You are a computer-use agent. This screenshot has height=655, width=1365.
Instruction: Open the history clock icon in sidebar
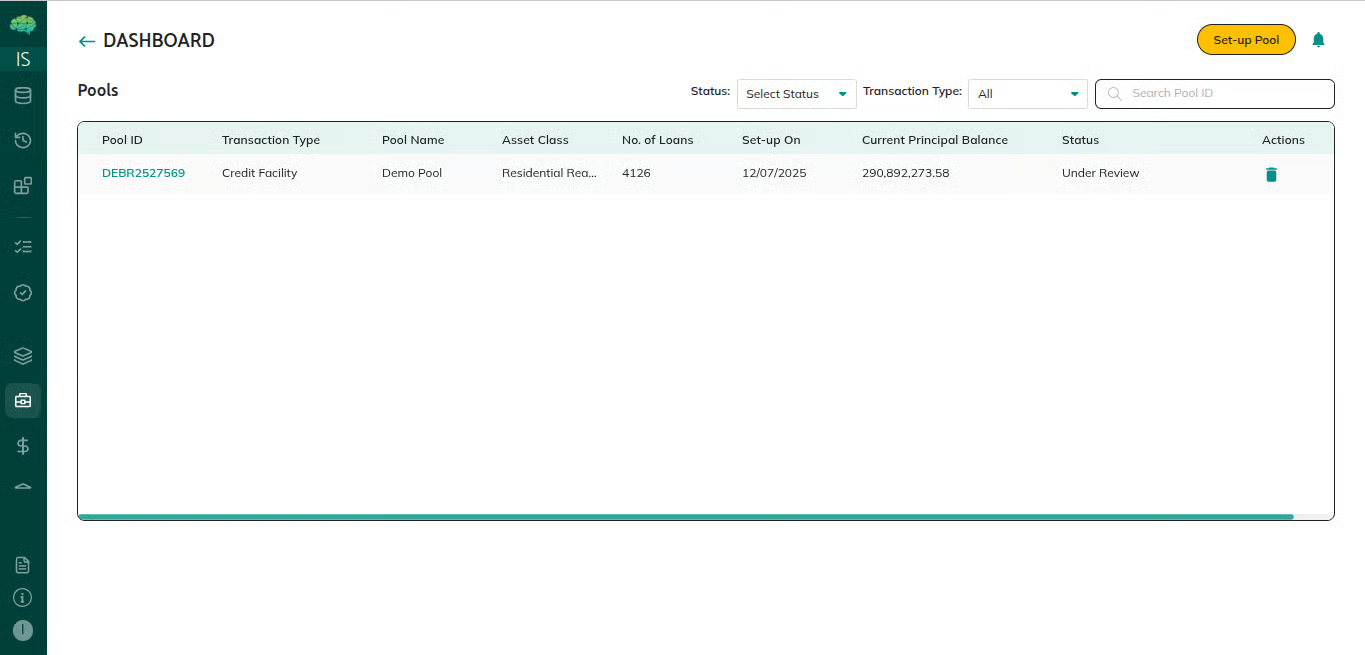(22, 140)
